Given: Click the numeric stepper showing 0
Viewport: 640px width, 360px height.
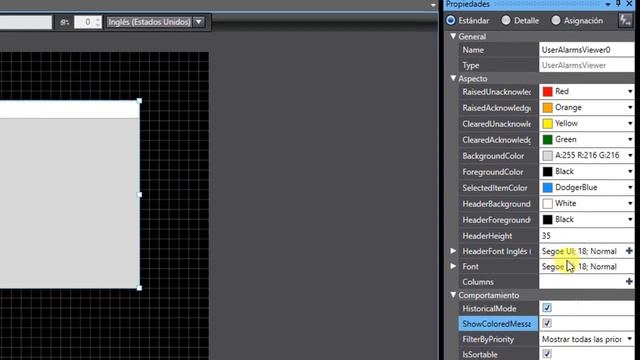Looking at the screenshot, I should [88, 22].
